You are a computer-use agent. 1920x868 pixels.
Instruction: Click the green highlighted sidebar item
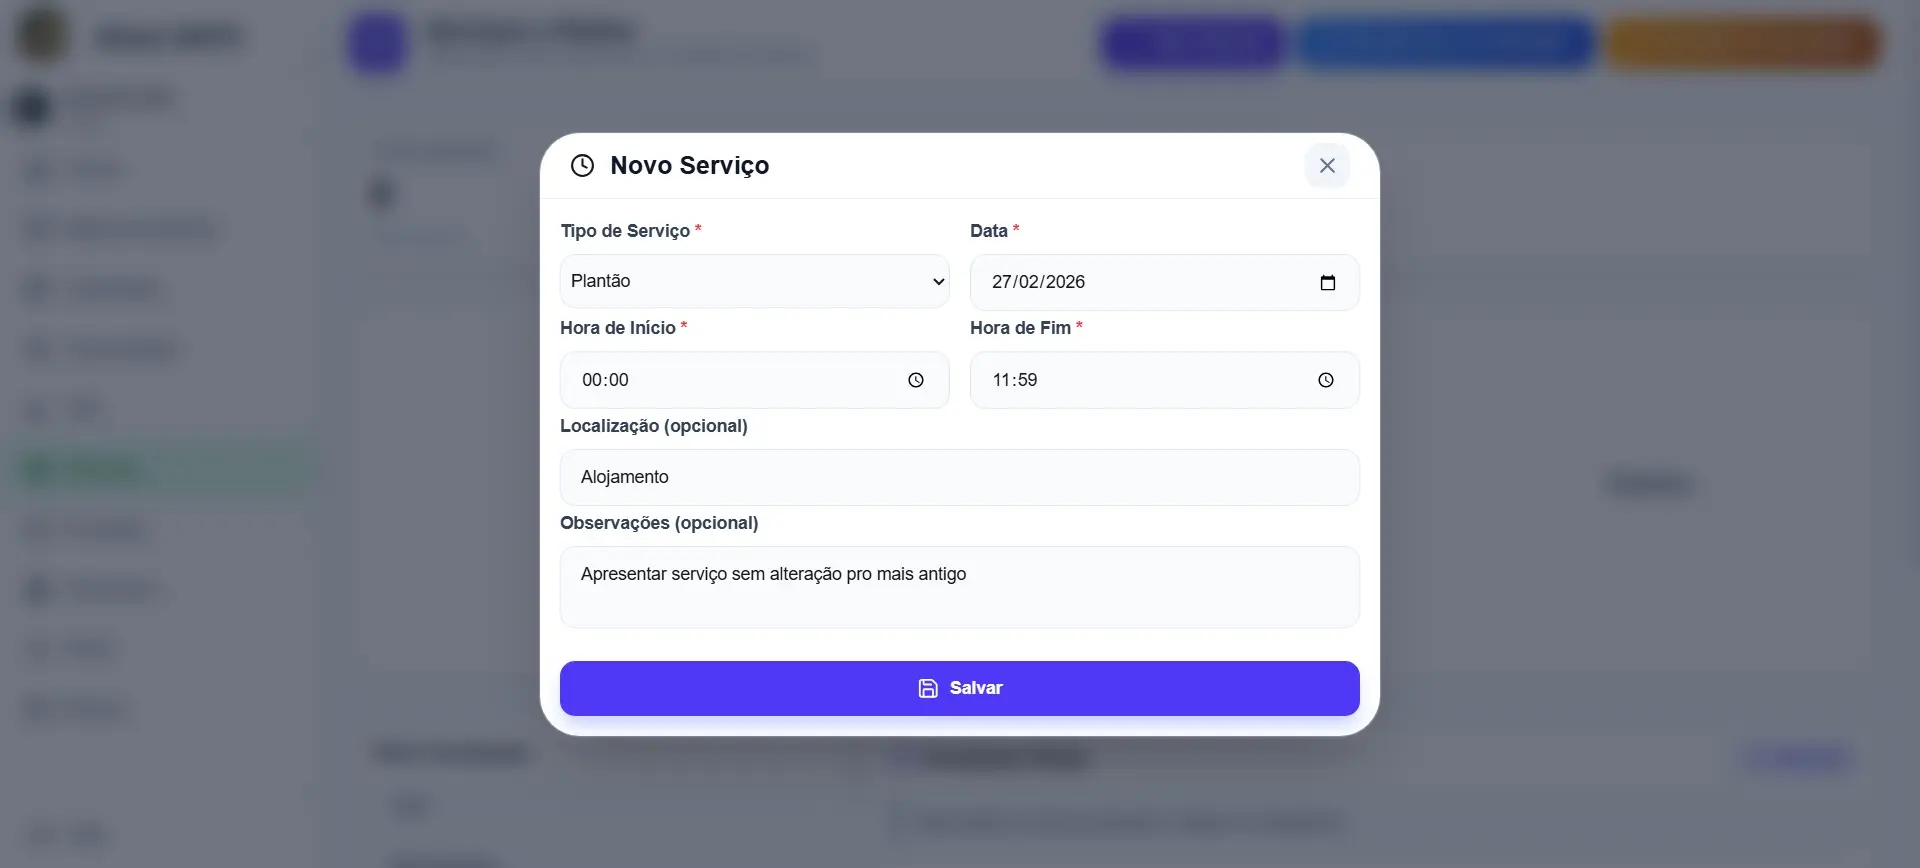tap(160, 469)
